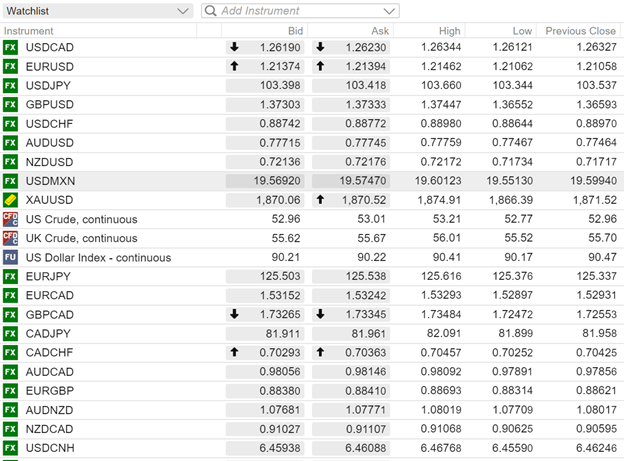624x461 pixels.
Task: Click the FU icon for US Dollar Index
Action: tap(10, 257)
